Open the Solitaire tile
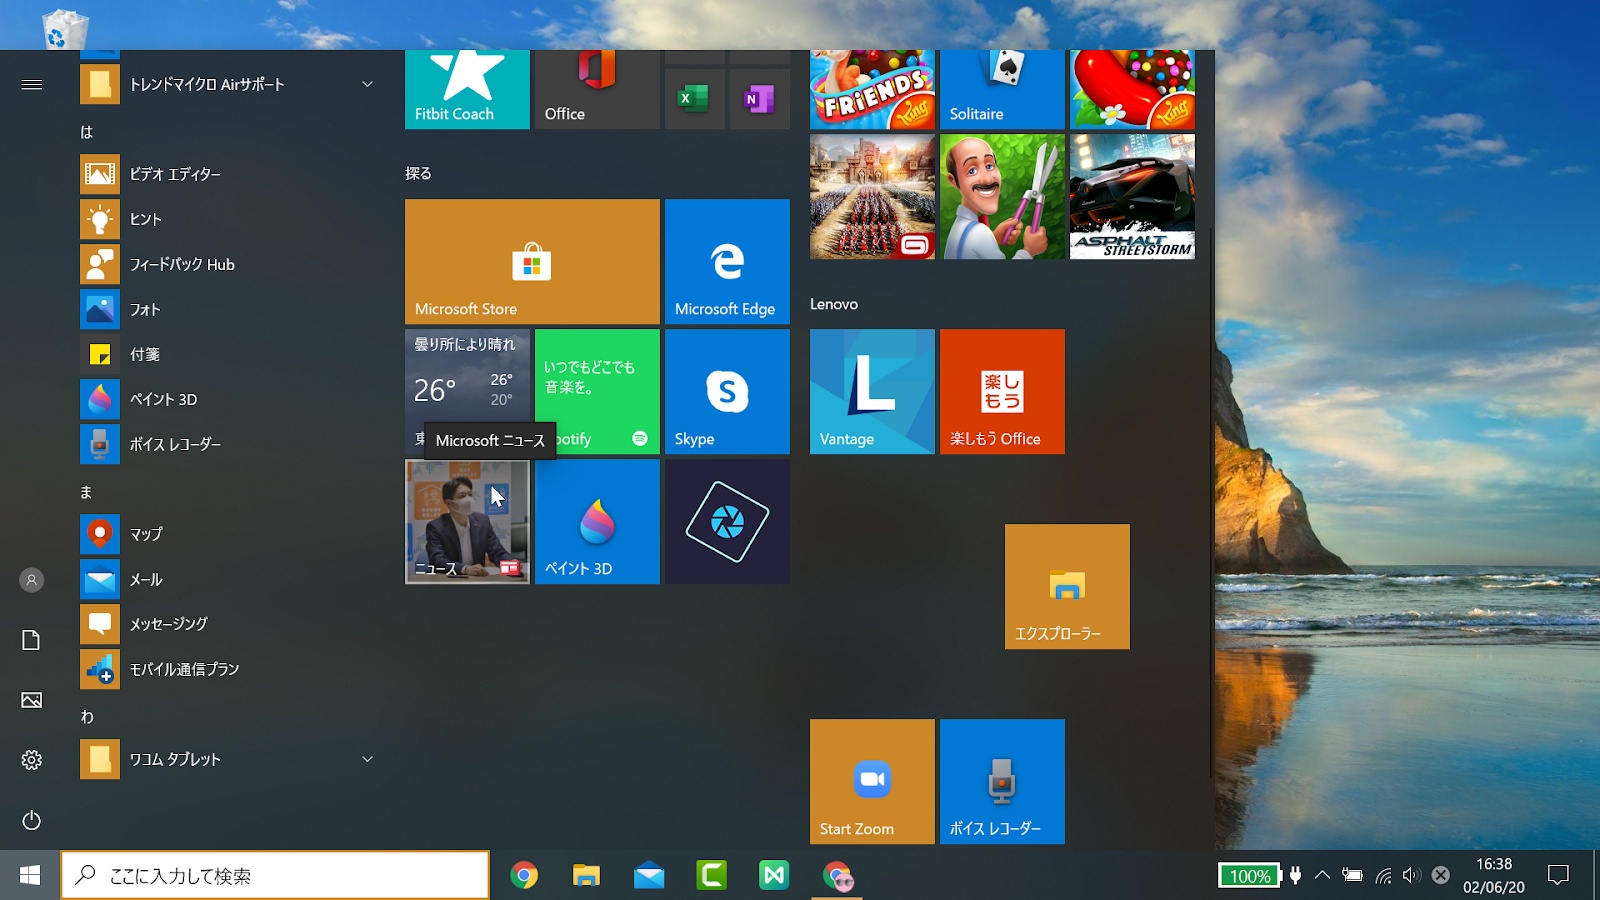The image size is (1600, 900). point(1002,90)
